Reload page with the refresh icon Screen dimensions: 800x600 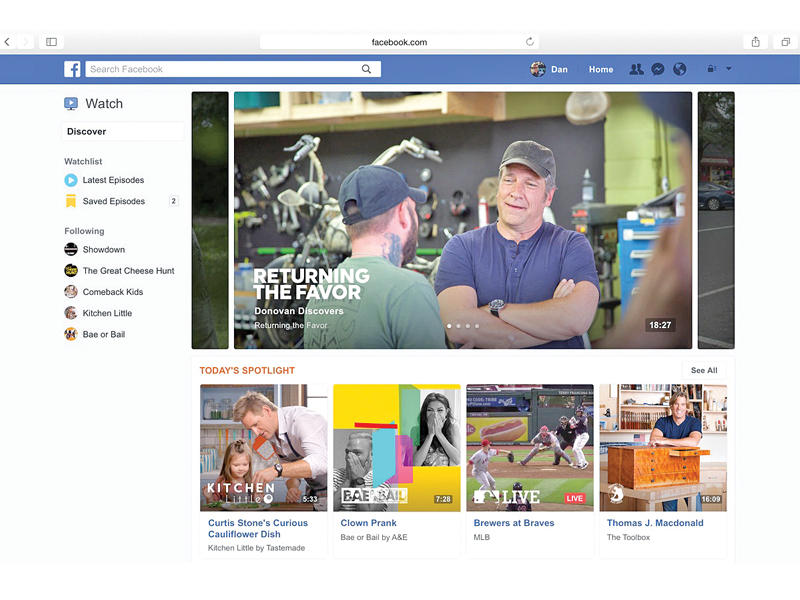pos(529,42)
